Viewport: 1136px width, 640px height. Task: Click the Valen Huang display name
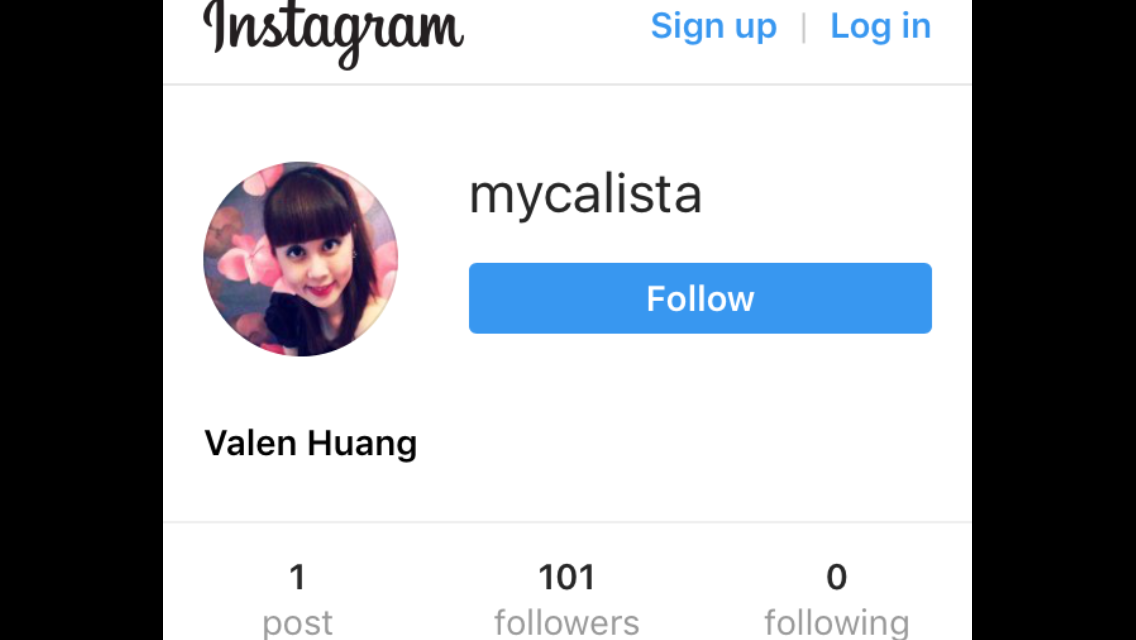[311, 443]
